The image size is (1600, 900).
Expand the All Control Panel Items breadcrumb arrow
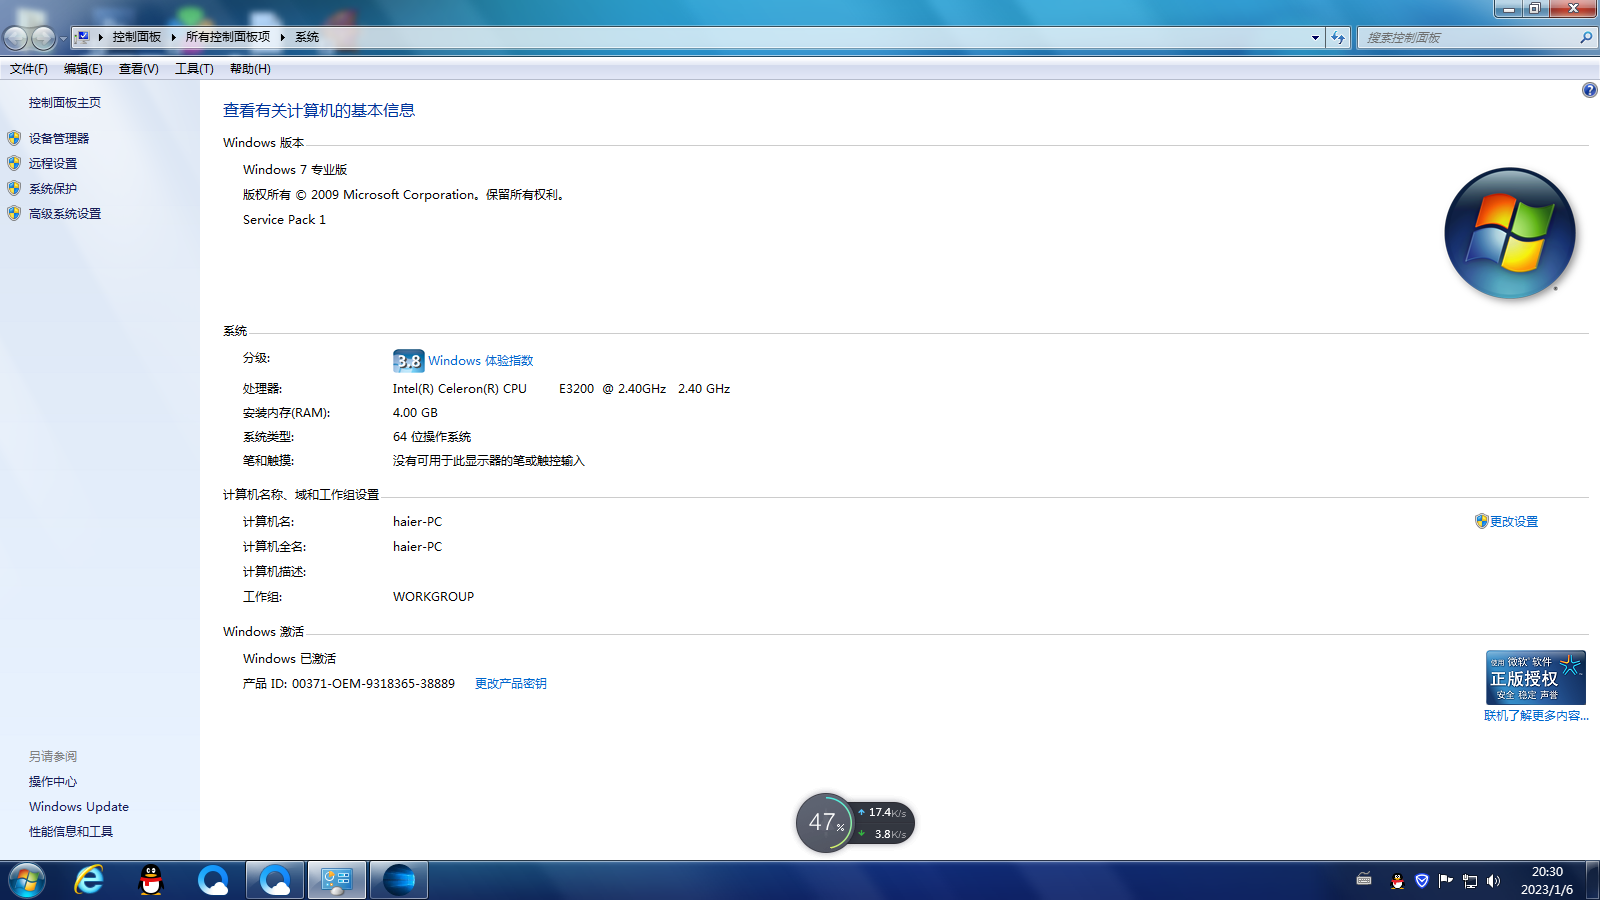pos(283,37)
